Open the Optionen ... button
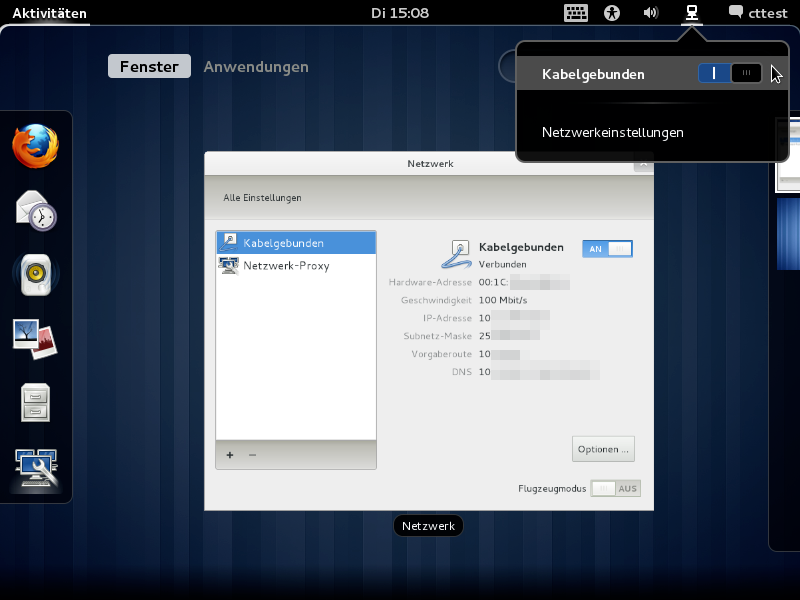Image resolution: width=800 pixels, height=600 pixels. click(603, 449)
